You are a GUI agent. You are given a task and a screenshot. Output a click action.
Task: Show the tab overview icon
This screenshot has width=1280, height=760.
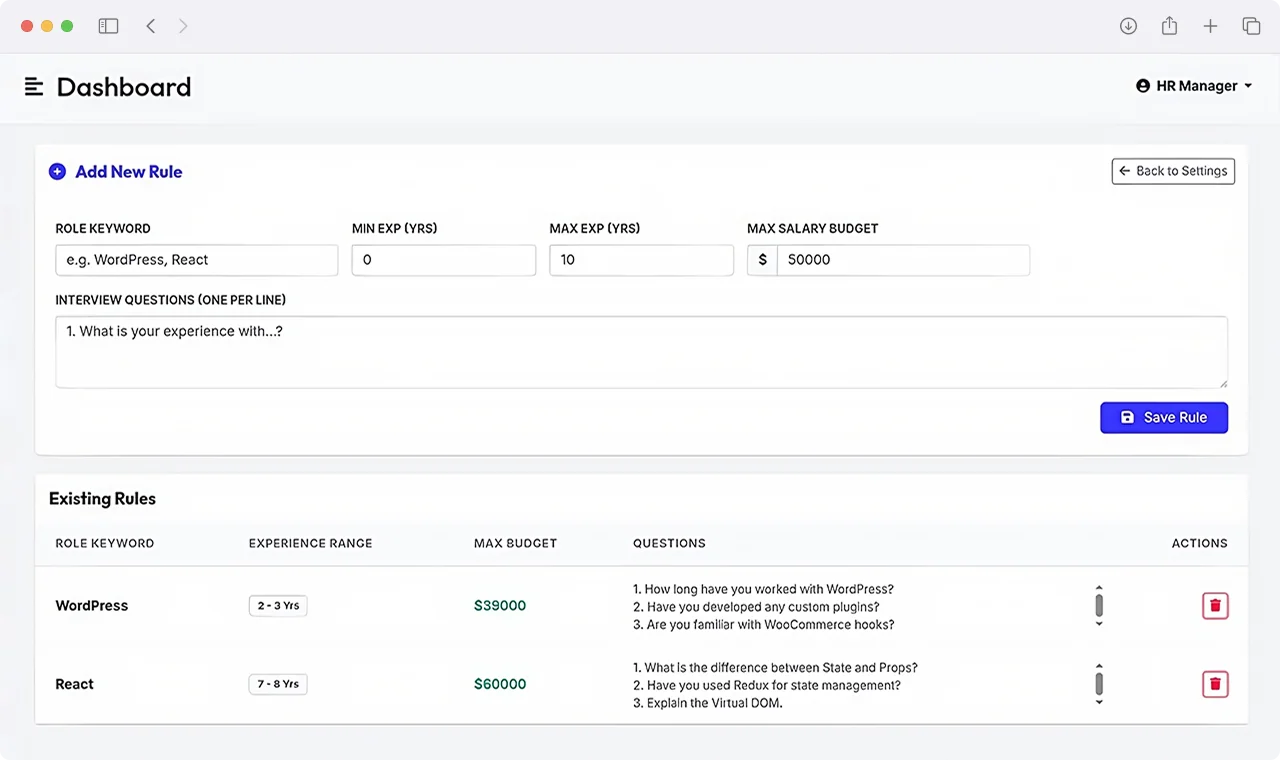[1251, 26]
